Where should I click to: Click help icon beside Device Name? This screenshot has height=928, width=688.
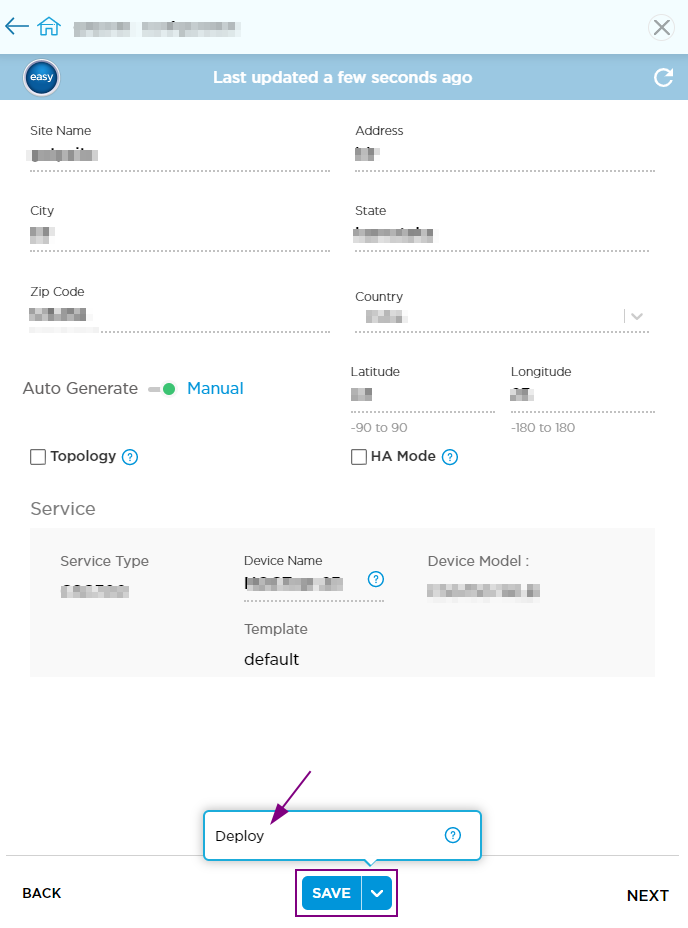click(376, 579)
